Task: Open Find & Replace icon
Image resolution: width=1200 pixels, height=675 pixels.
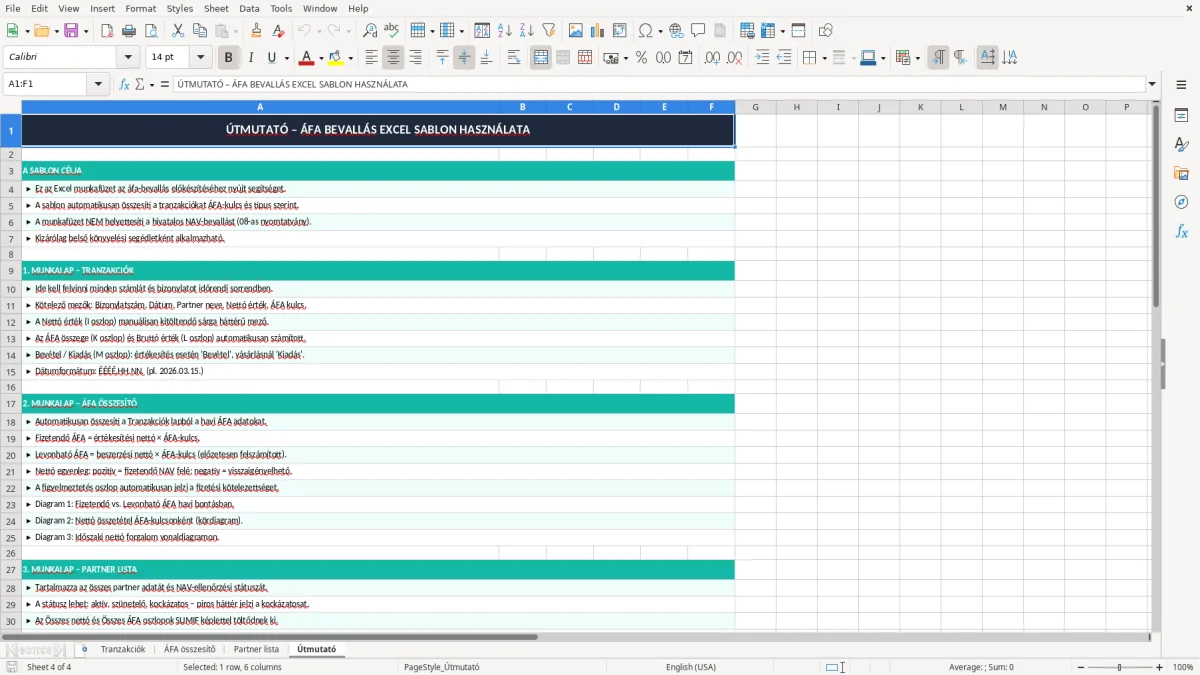Action: point(370,31)
